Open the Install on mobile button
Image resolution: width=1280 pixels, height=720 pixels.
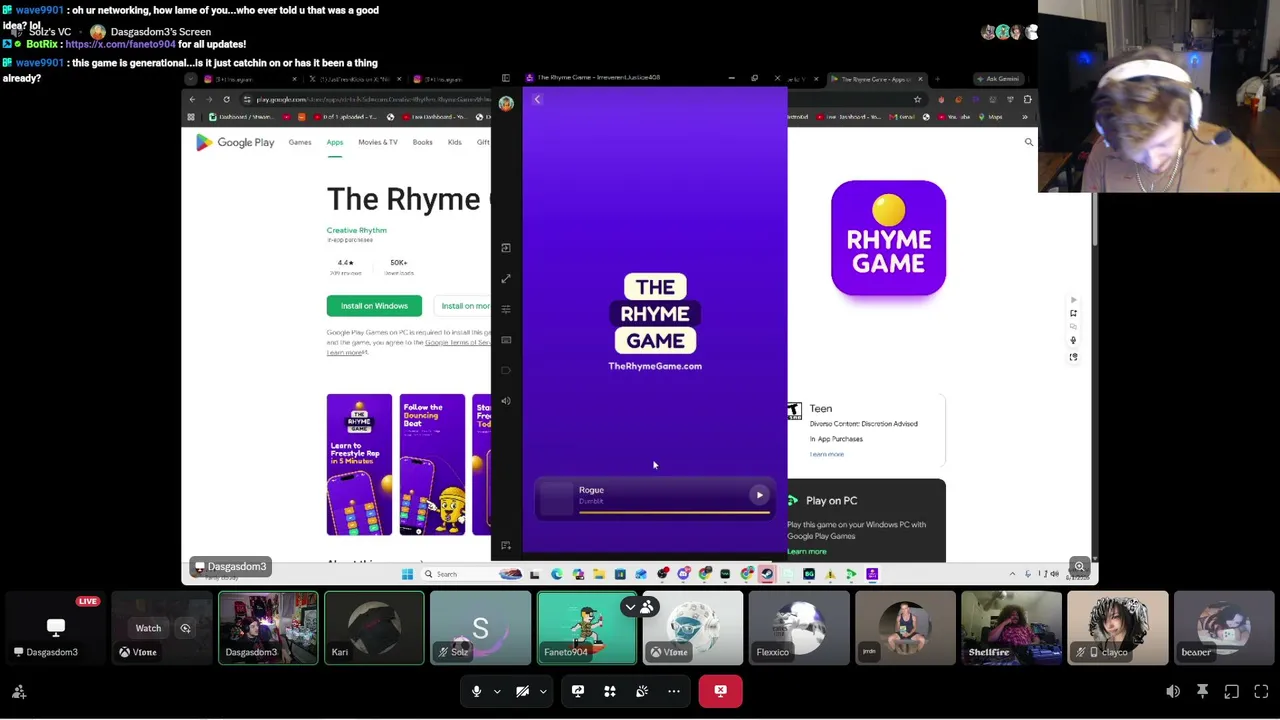465,305
